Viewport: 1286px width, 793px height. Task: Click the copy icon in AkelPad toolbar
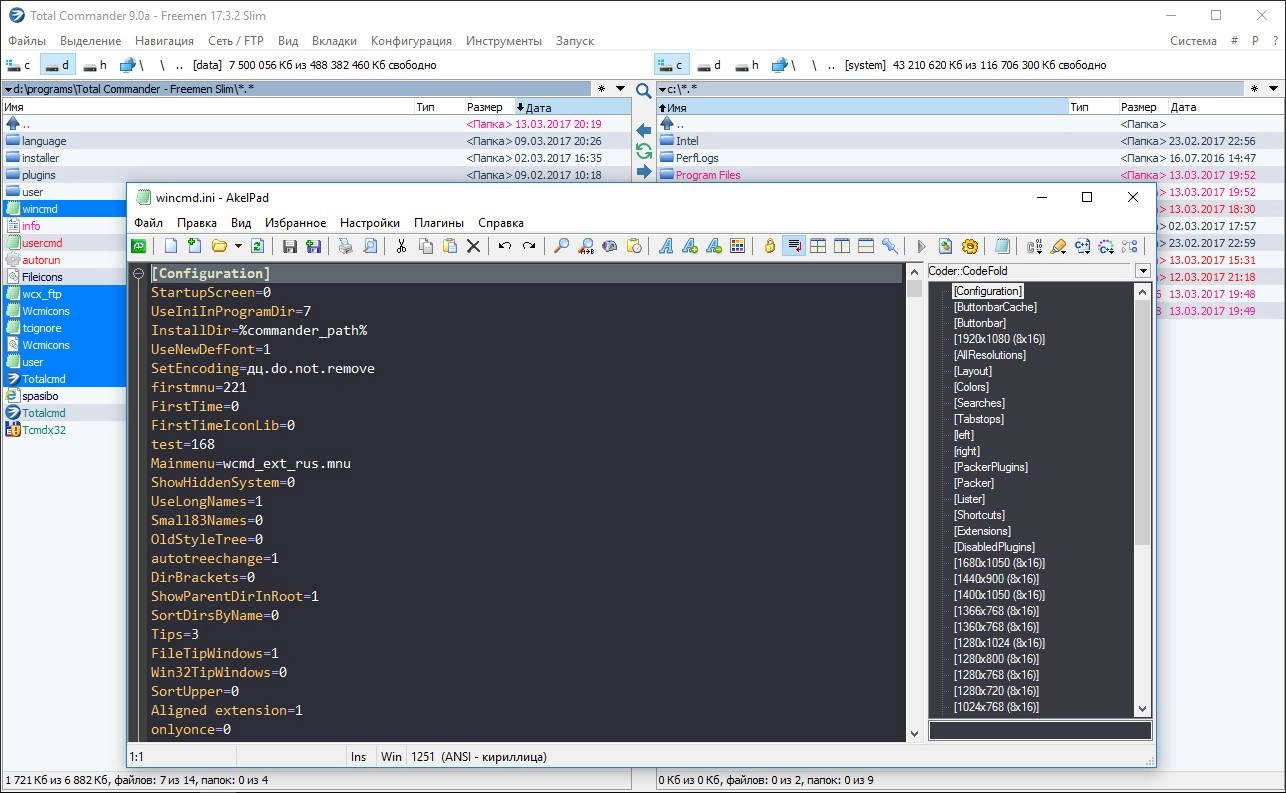coord(425,246)
